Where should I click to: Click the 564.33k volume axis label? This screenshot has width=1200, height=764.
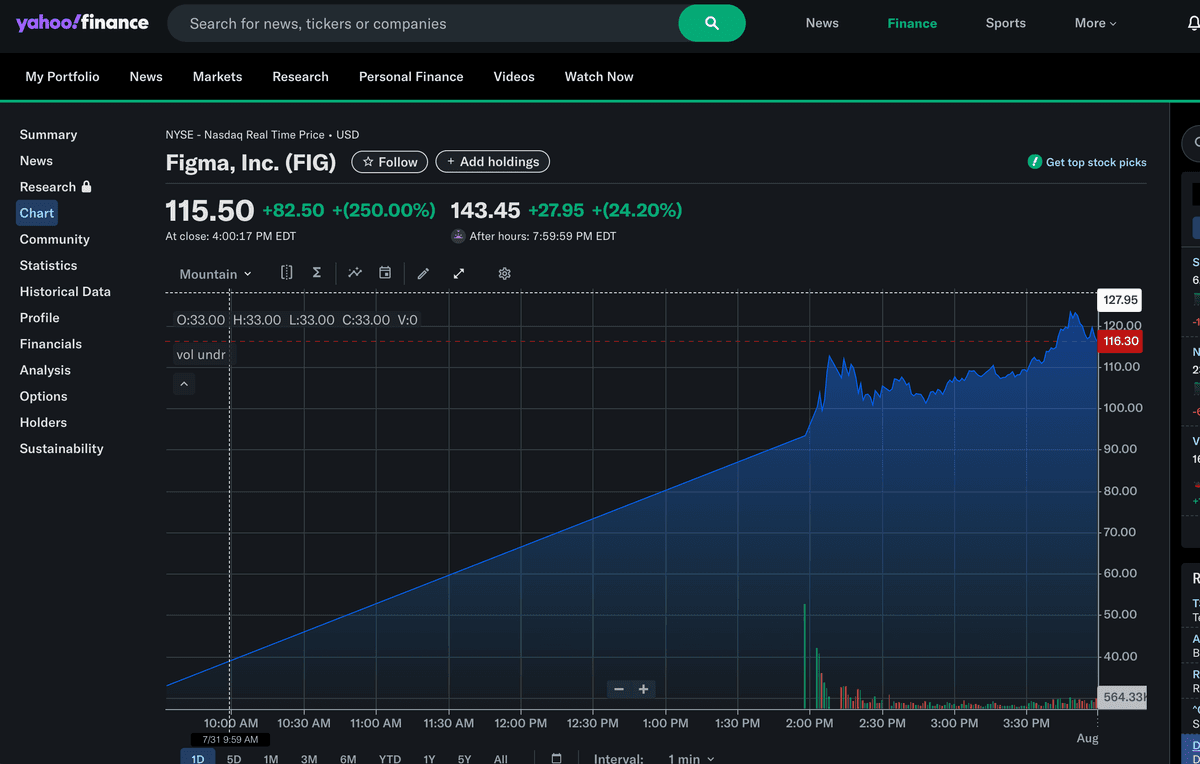coord(1122,697)
